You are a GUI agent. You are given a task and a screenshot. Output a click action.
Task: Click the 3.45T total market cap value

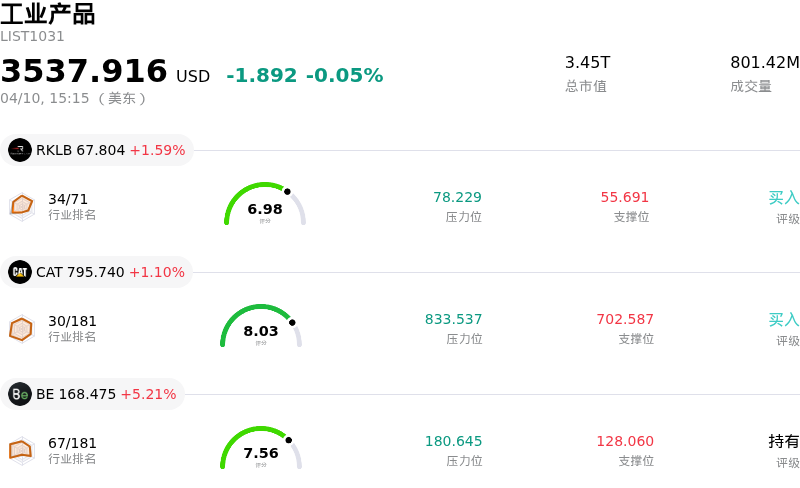[x=587, y=62]
